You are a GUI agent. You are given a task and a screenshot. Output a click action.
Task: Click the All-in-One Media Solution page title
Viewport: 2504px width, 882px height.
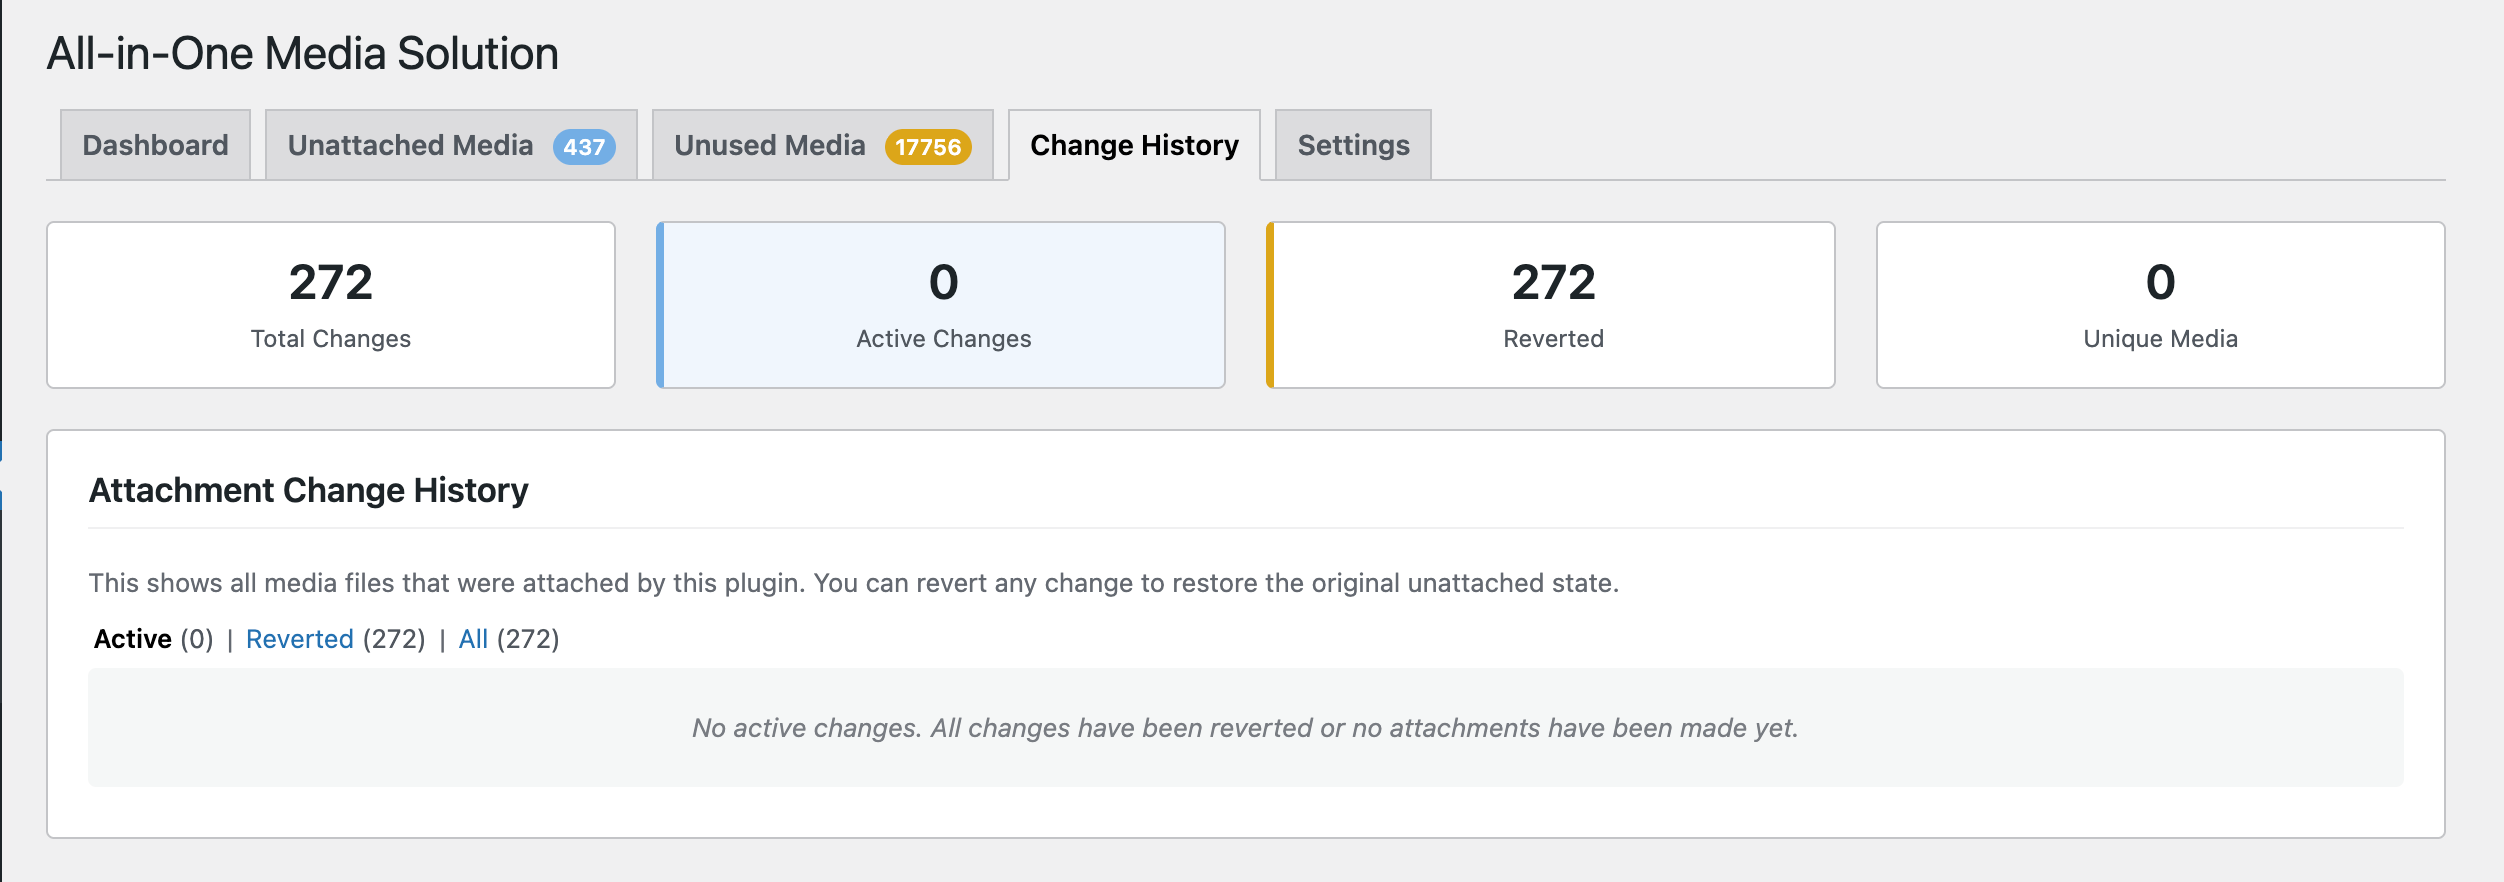(303, 54)
